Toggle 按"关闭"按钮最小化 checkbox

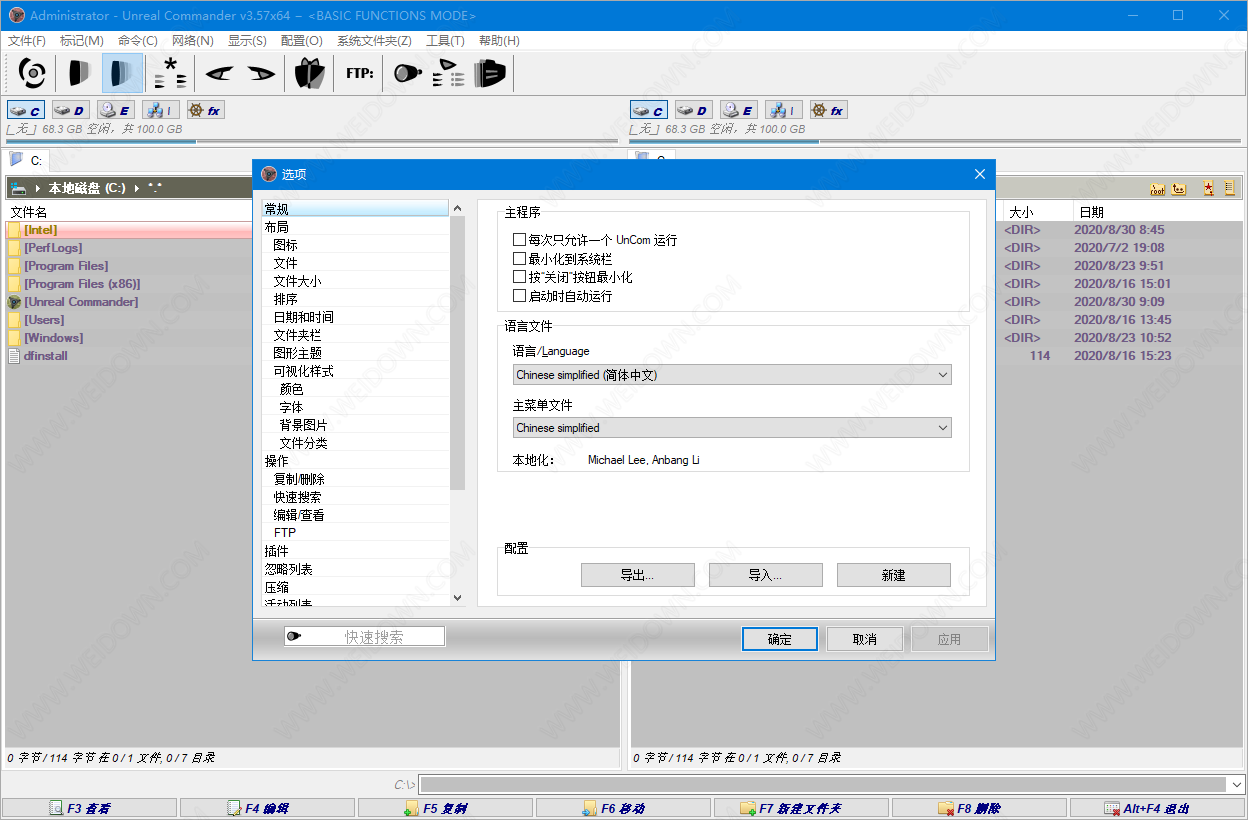click(519, 277)
